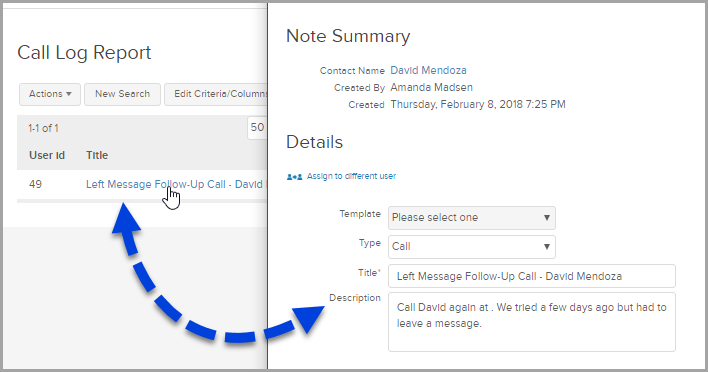The width and height of the screenshot is (708, 372).
Task: Sort by the Title column header
Action: tap(97, 155)
